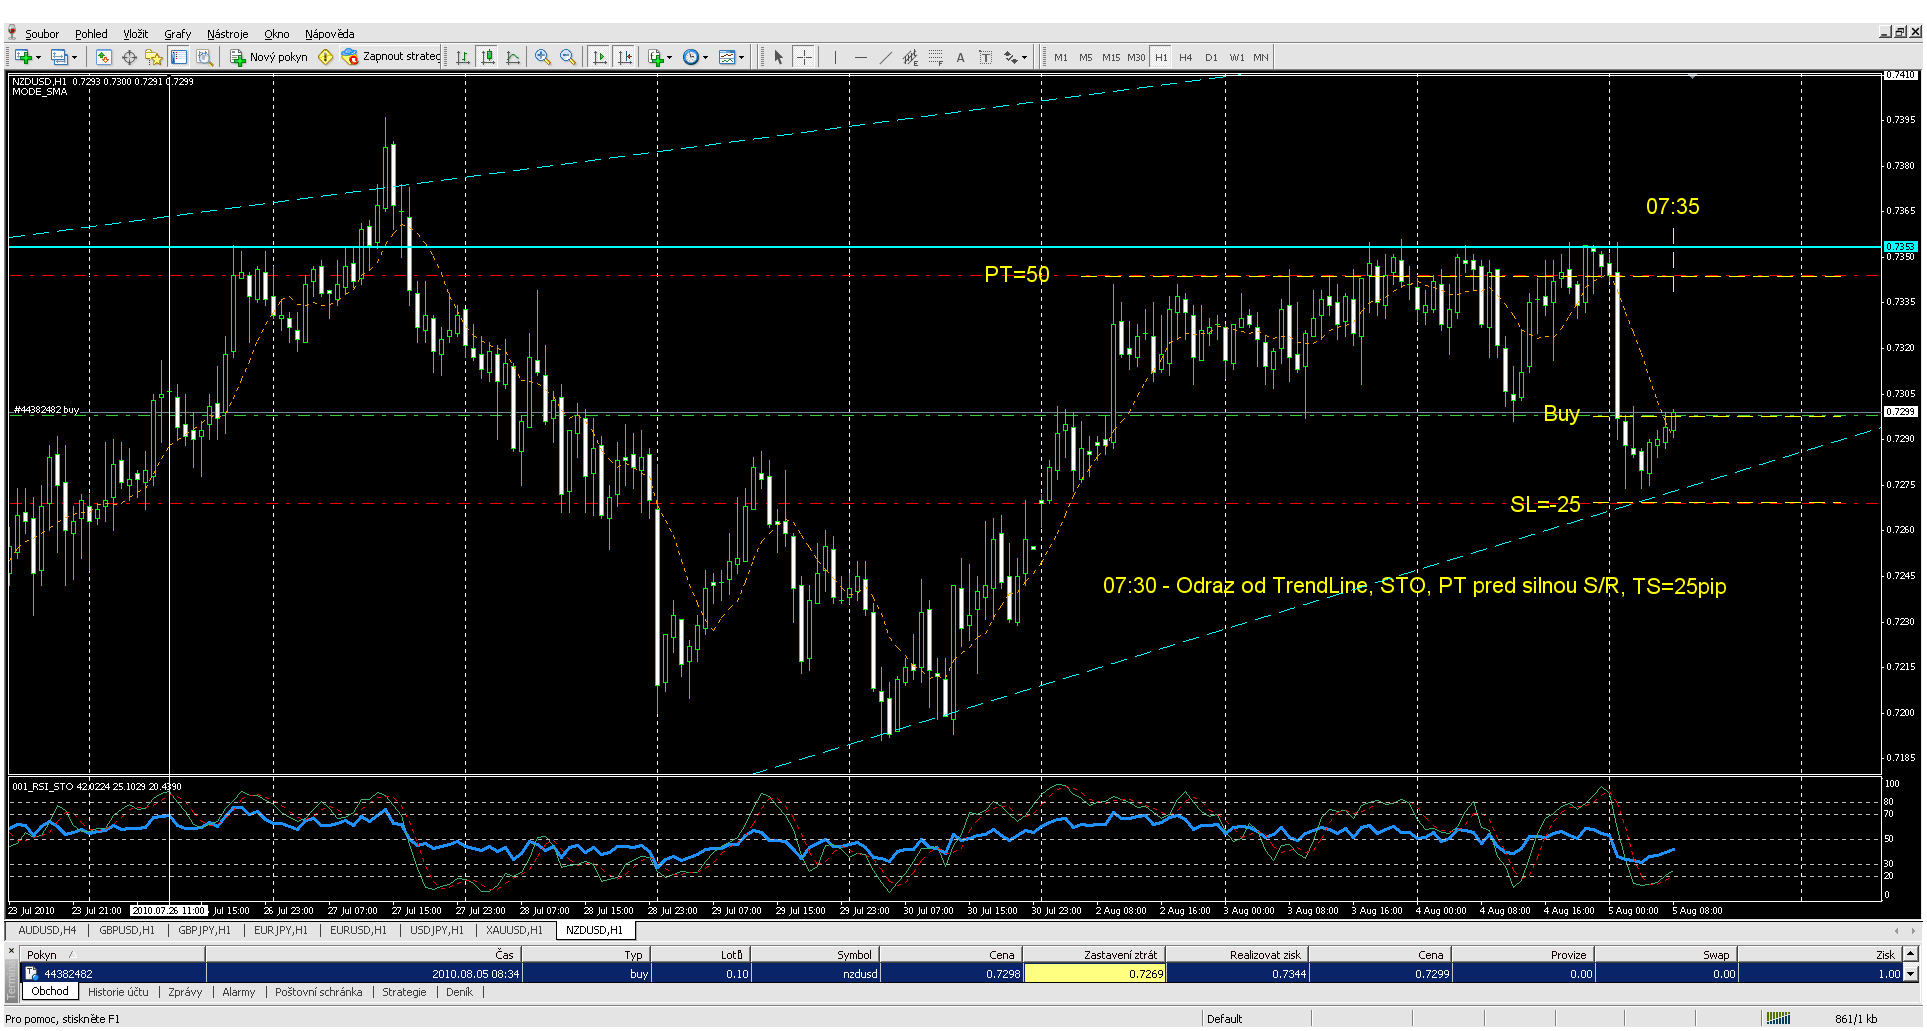This screenshot has height=1031, width=1927.
Task: Select the Crosshair tool
Action: click(x=804, y=57)
